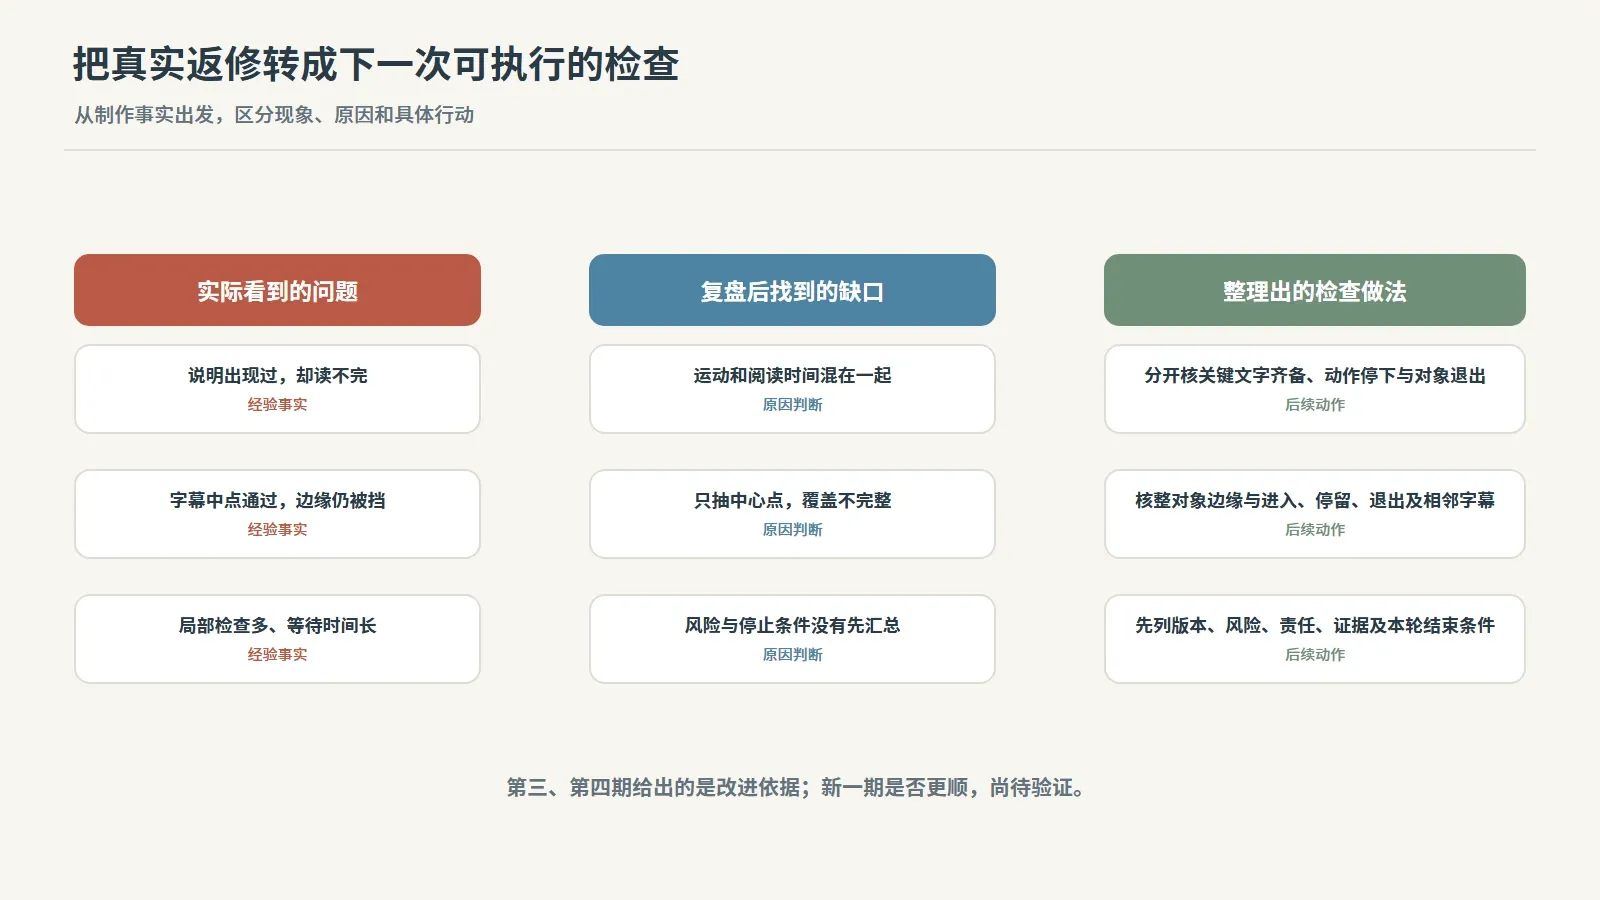1600x900 pixels.
Task: Click "经验事实" under "局部检查多、等待时间长"
Action: (x=277, y=655)
